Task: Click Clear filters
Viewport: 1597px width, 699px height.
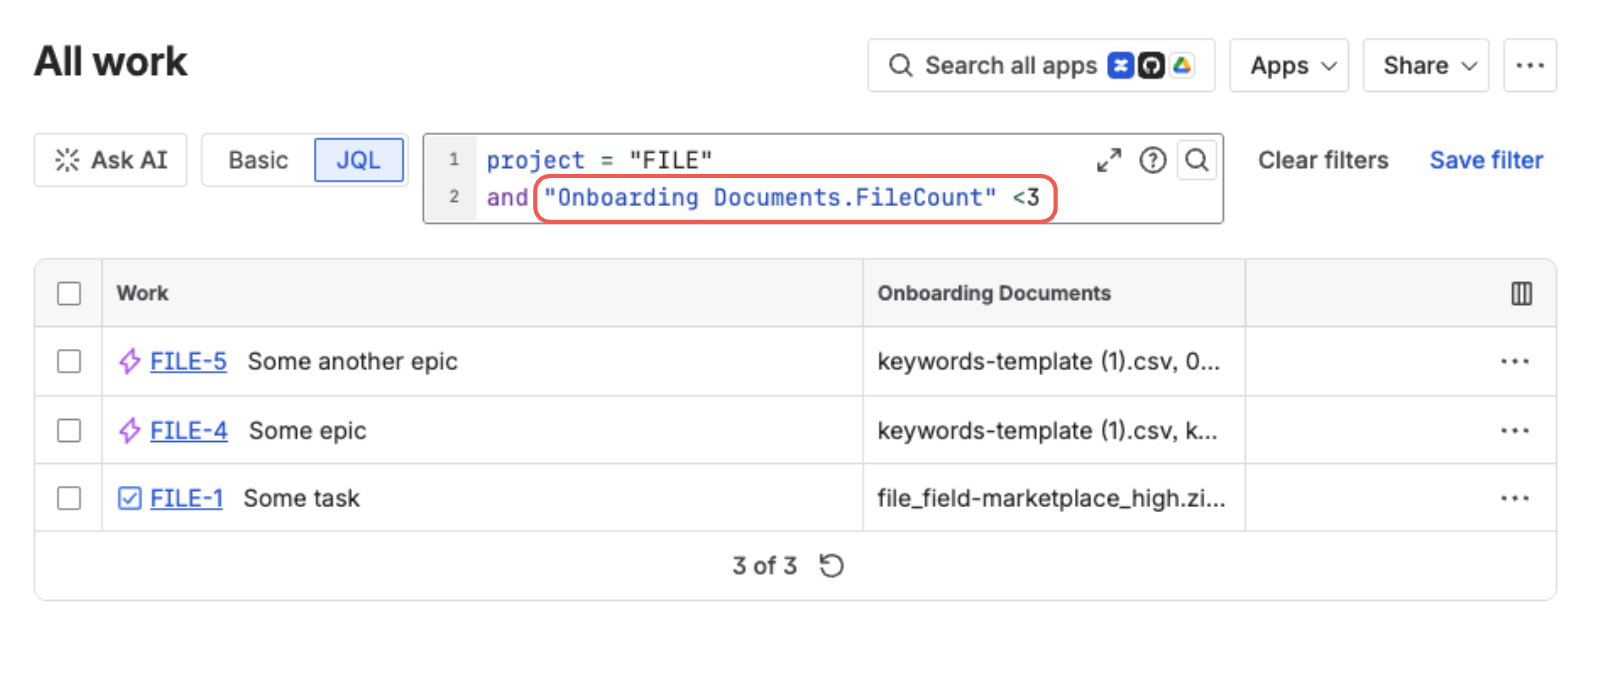Action: pos(1323,160)
